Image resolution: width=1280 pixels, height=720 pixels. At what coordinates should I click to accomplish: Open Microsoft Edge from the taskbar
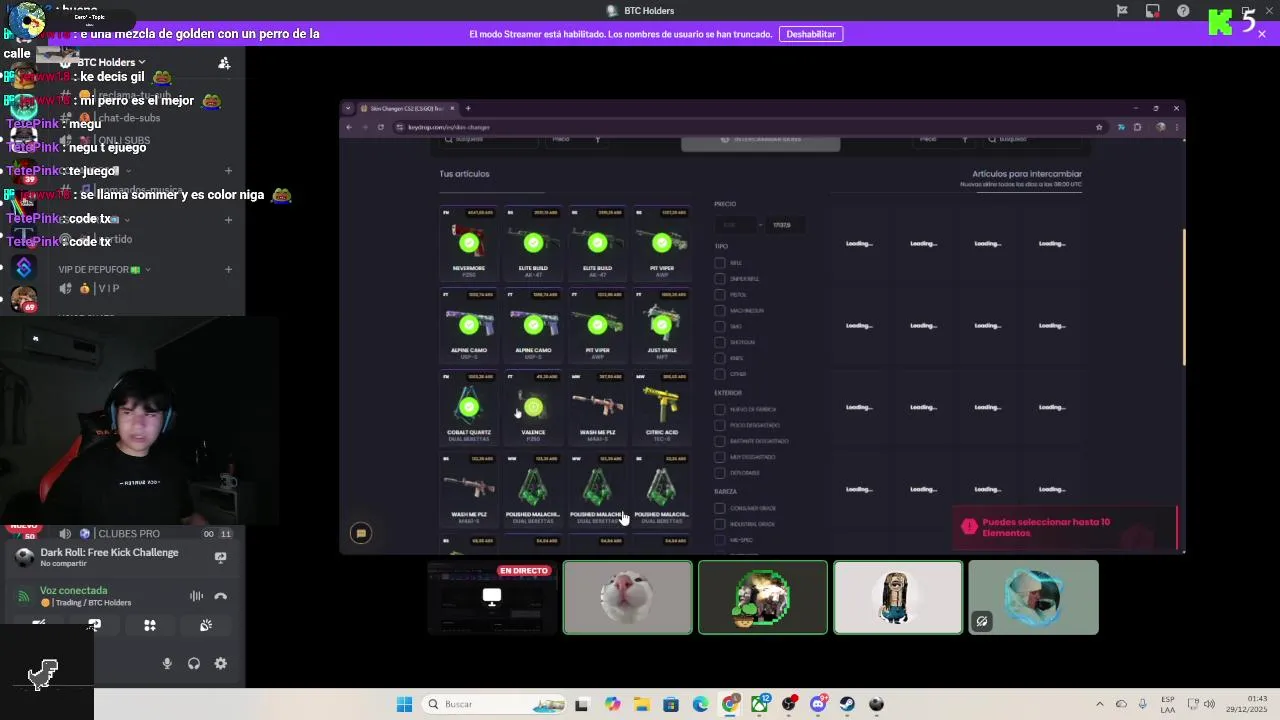[x=700, y=704]
